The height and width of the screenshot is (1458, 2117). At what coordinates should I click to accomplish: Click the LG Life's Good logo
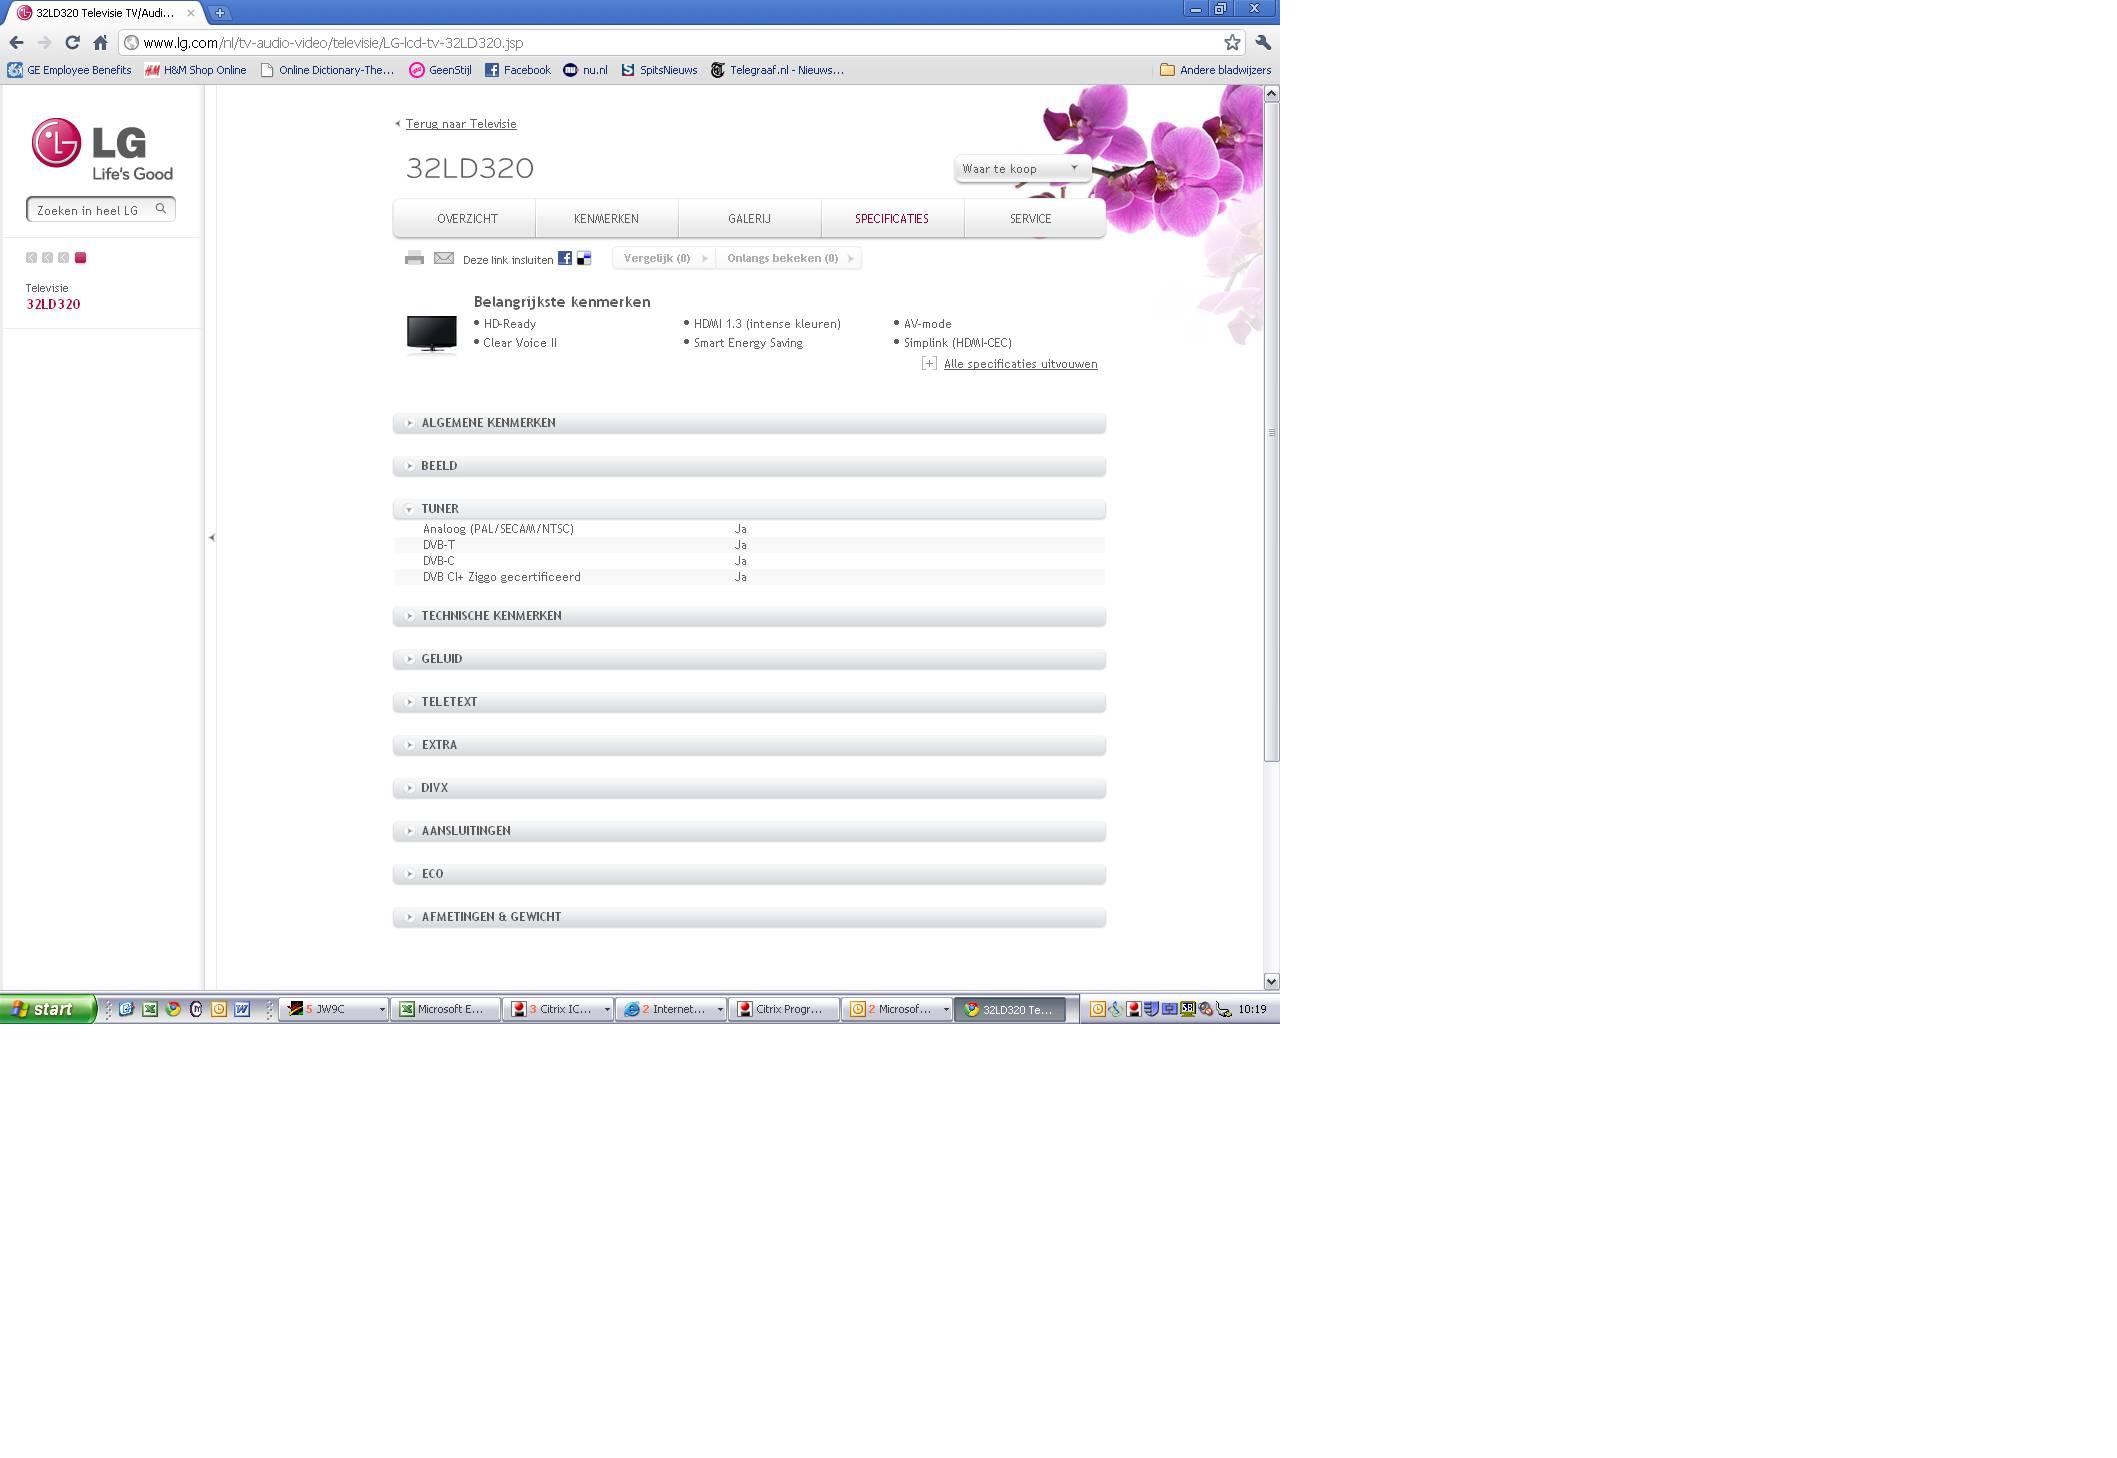[x=102, y=149]
